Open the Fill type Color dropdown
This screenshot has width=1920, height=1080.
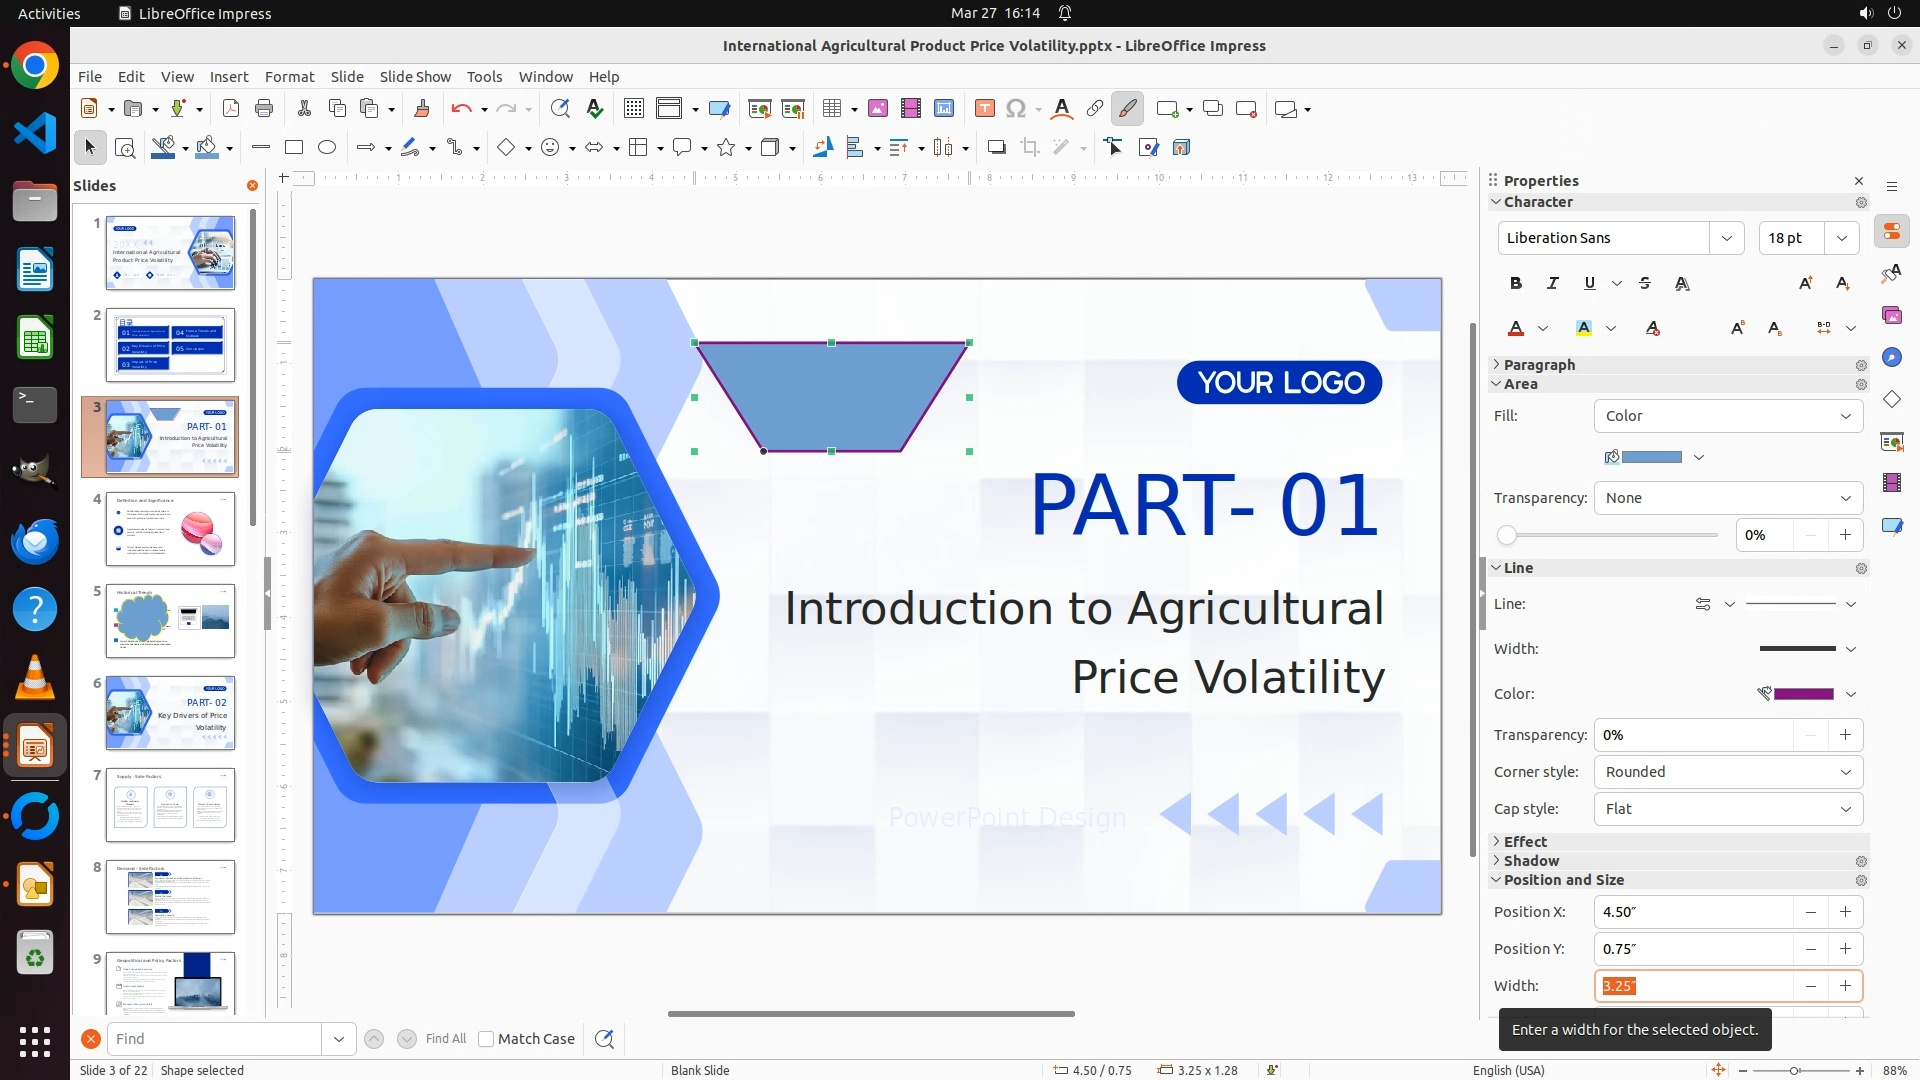pos(1728,416)
